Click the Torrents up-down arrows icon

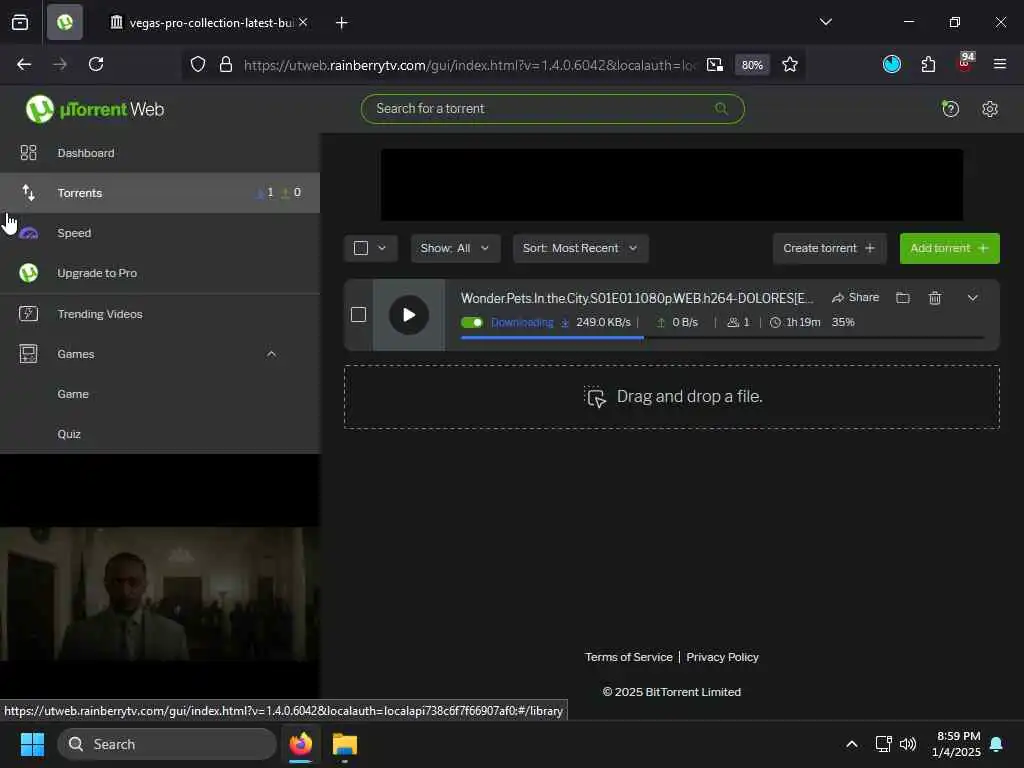(29, 193)
